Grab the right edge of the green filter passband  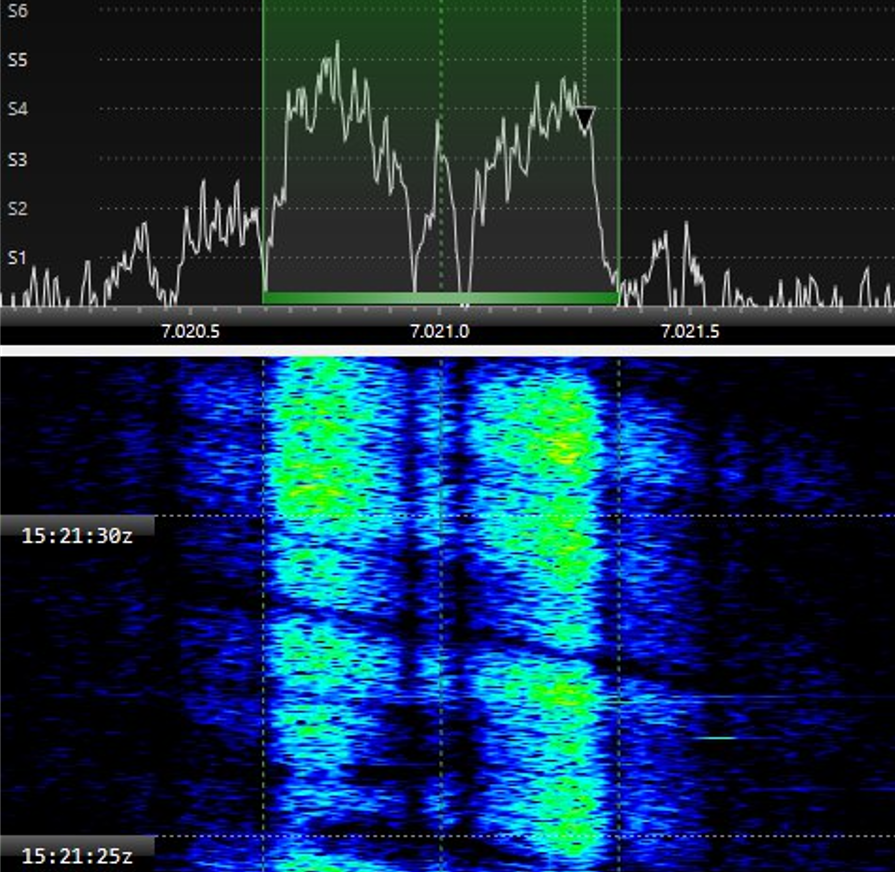(x=619, y=150)
